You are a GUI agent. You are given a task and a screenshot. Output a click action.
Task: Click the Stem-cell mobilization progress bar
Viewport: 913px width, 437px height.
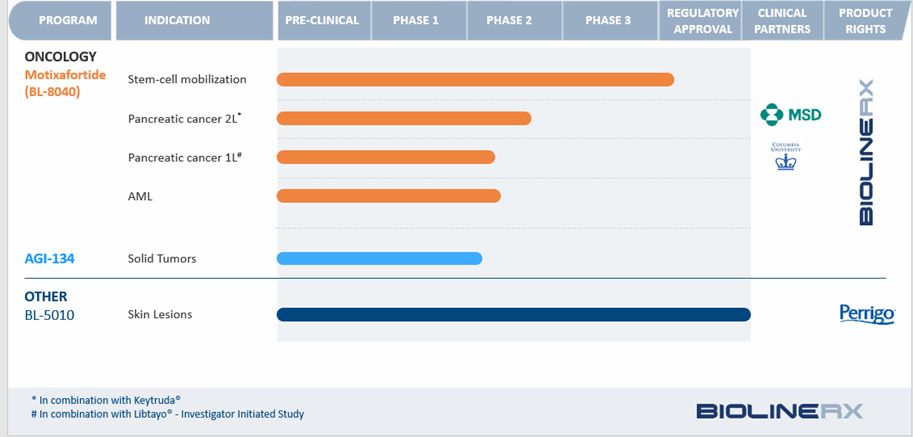[x=475, y=80]
